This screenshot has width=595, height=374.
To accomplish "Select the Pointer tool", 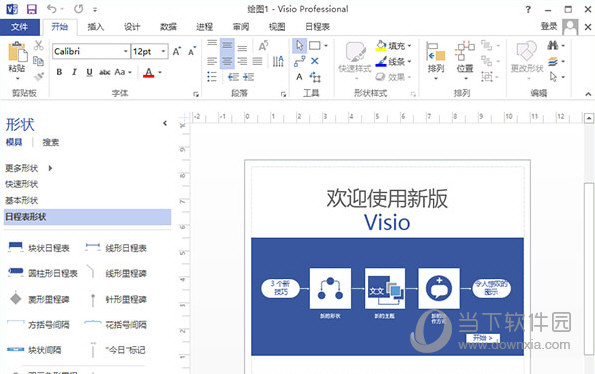I will point(299,46).
